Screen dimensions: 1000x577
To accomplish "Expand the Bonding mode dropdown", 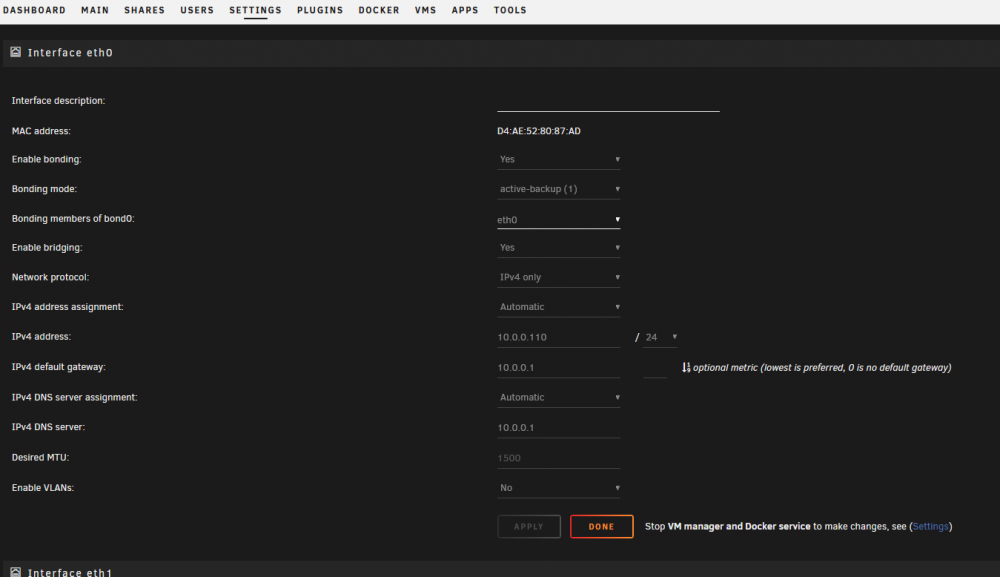I will click(x=559, y=189).
